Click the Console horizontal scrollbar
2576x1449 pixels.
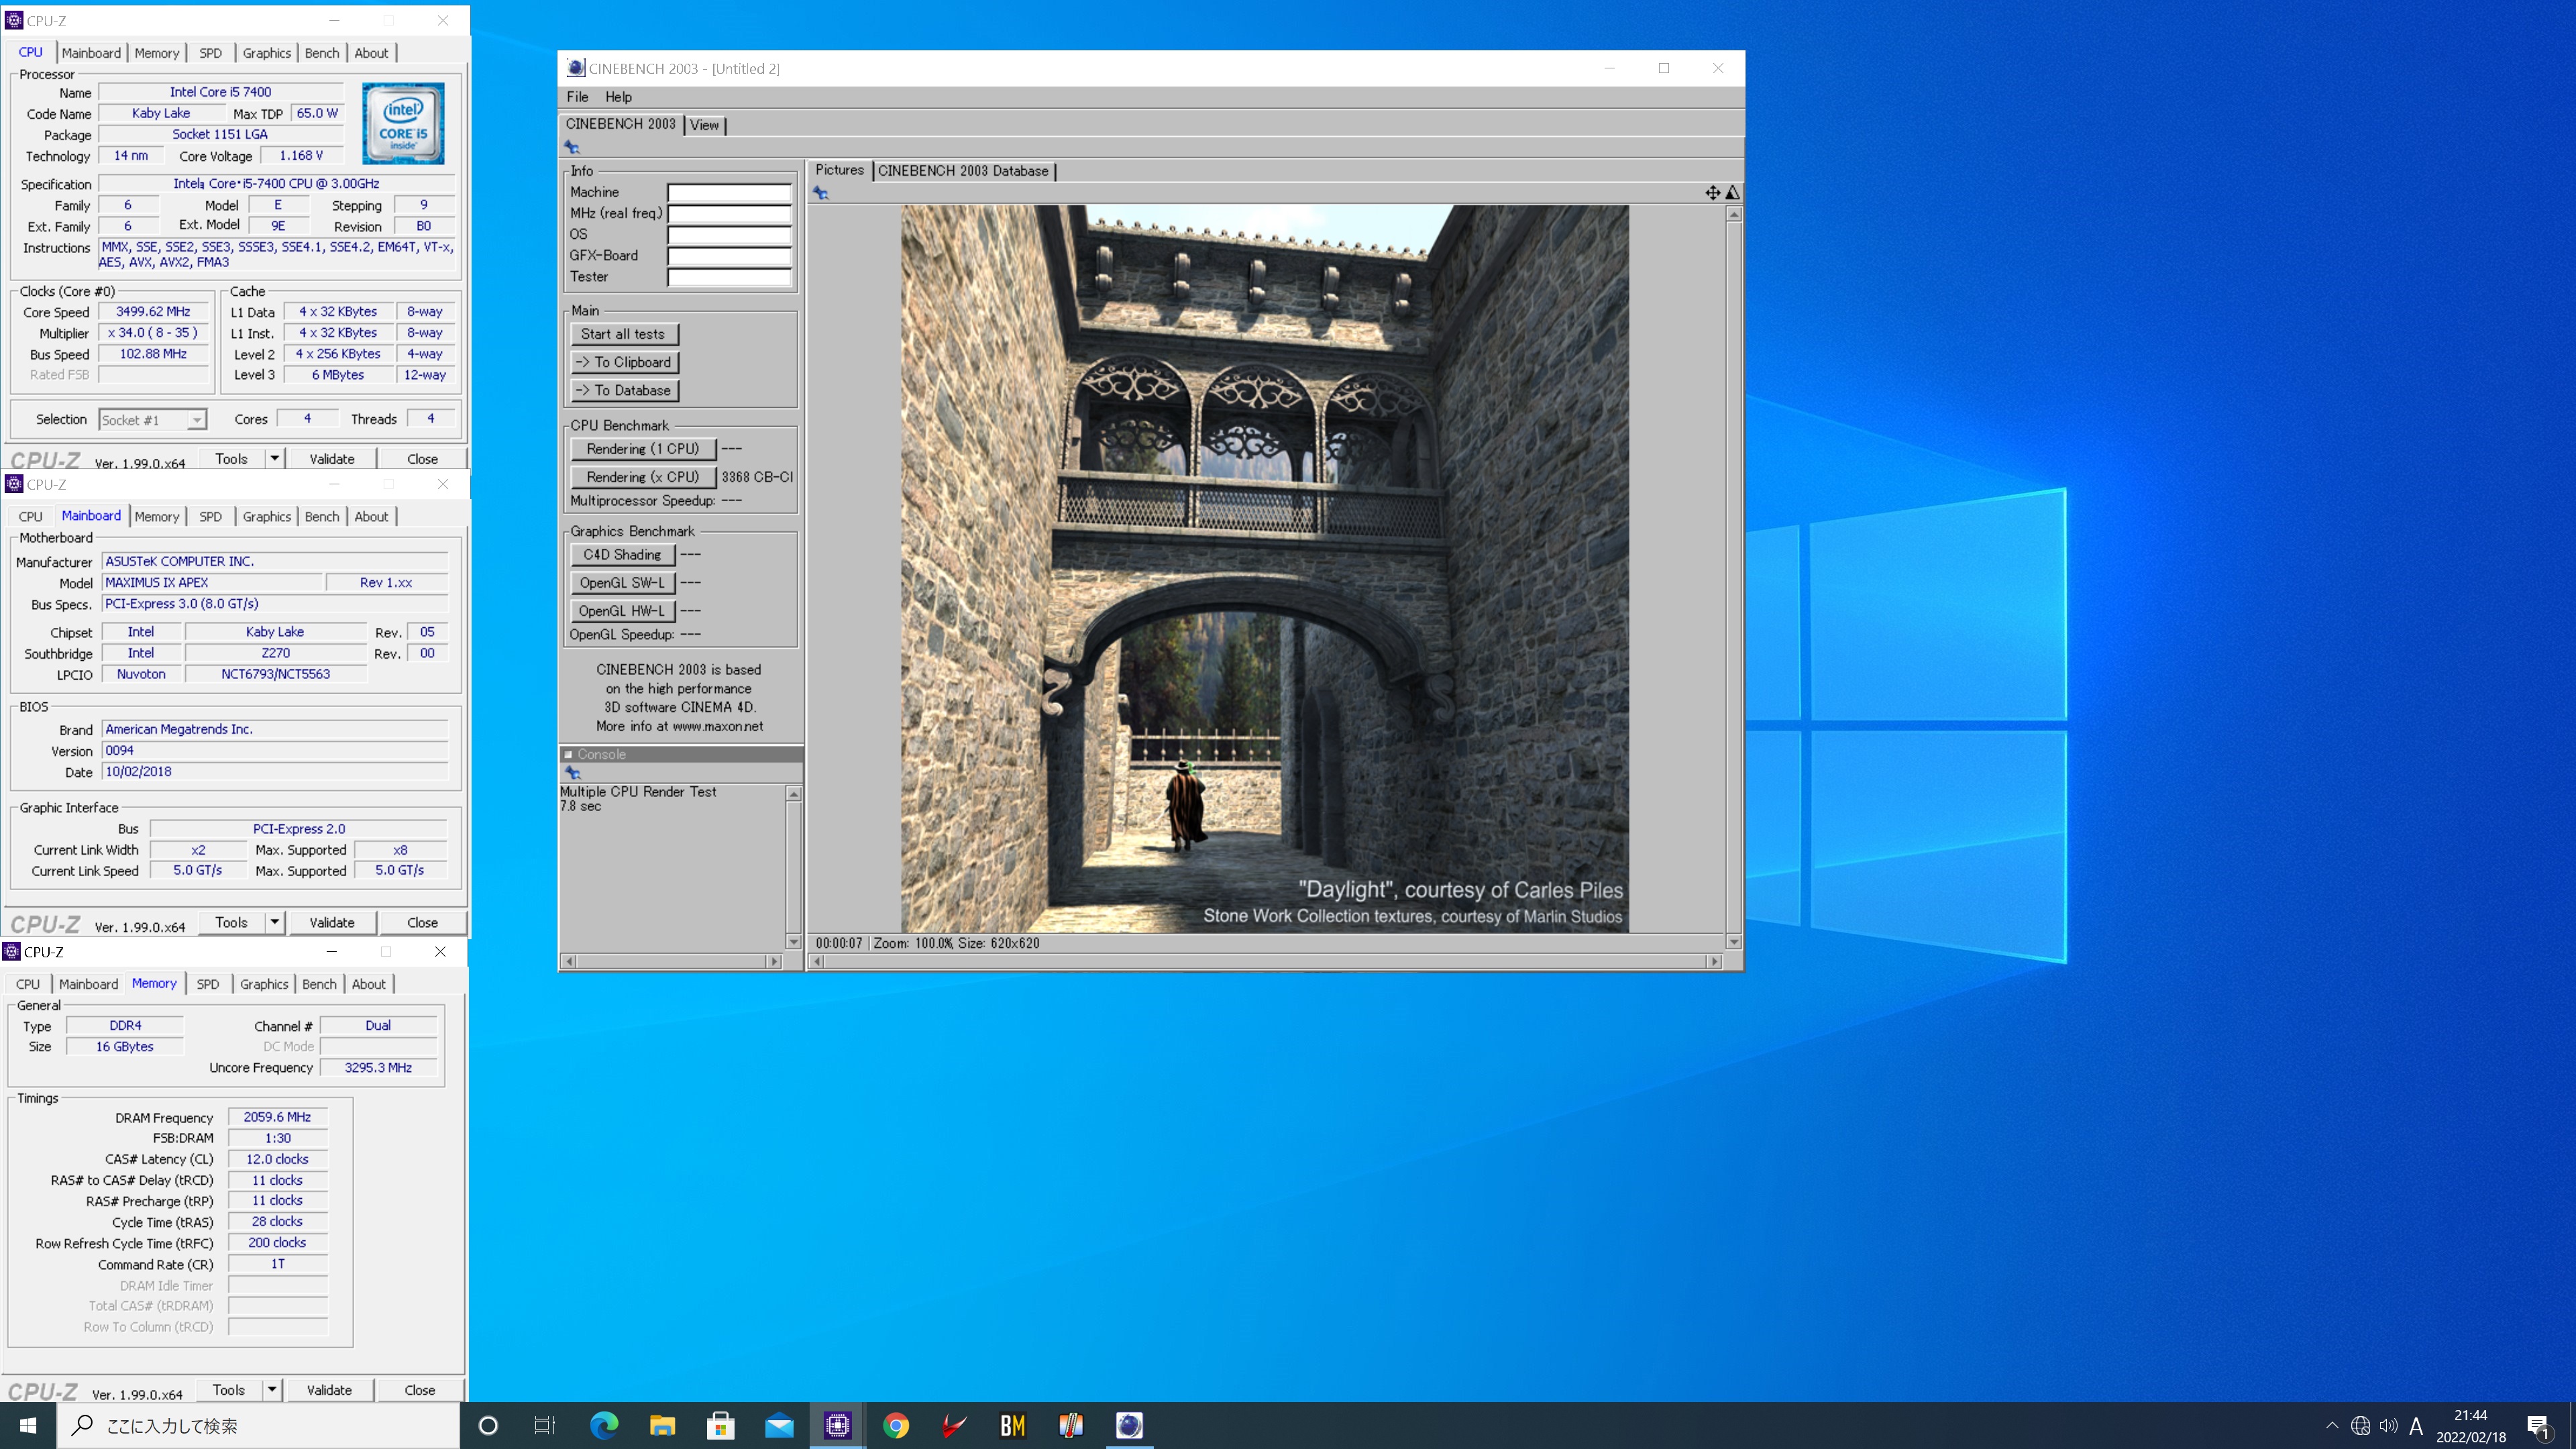671,961
